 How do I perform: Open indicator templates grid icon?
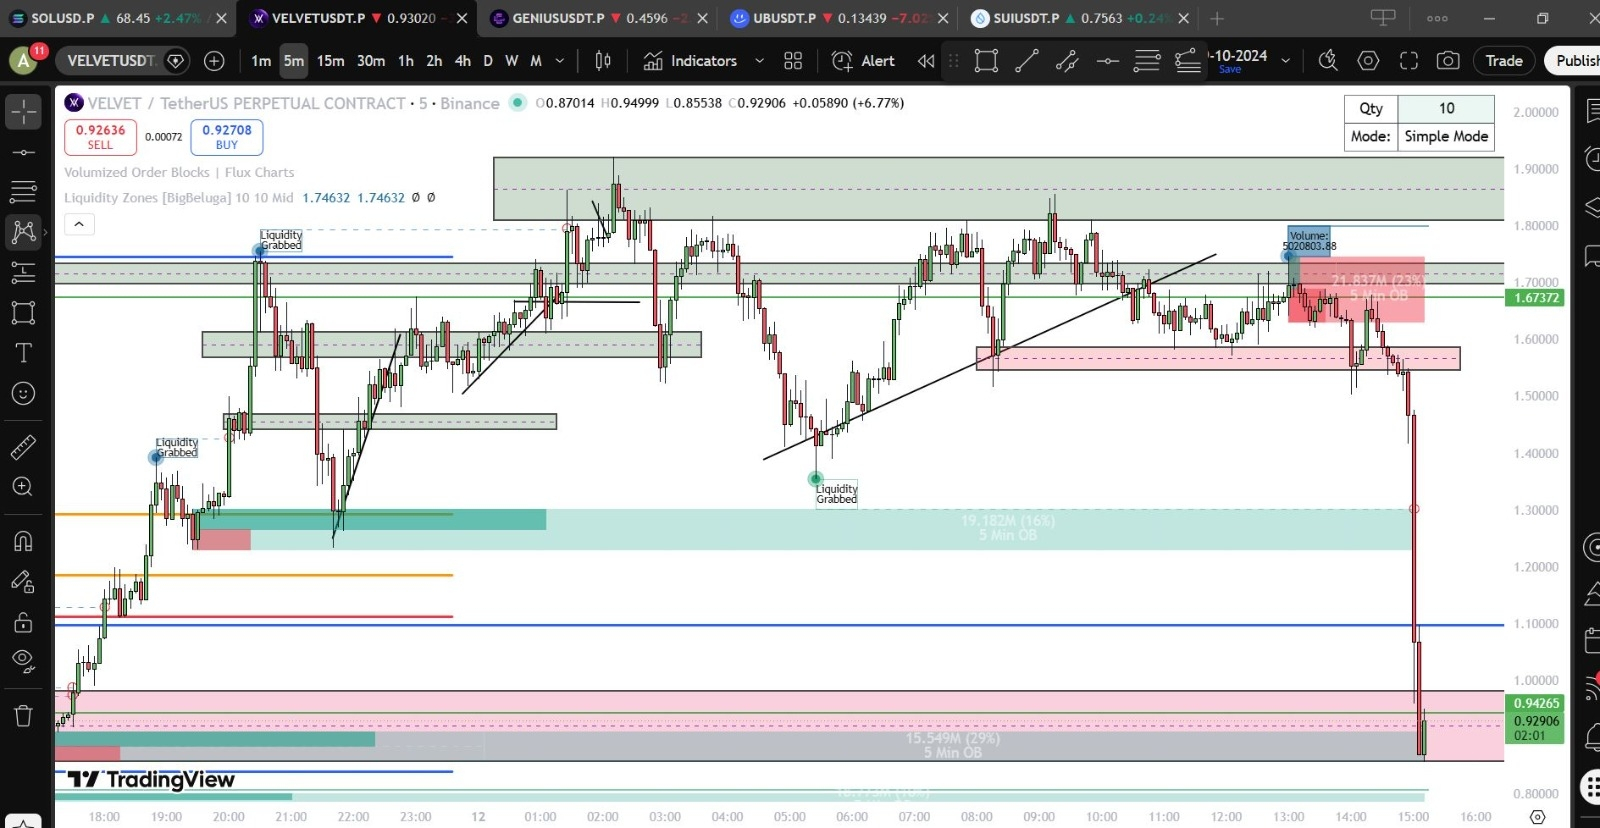tap(793, 61)
